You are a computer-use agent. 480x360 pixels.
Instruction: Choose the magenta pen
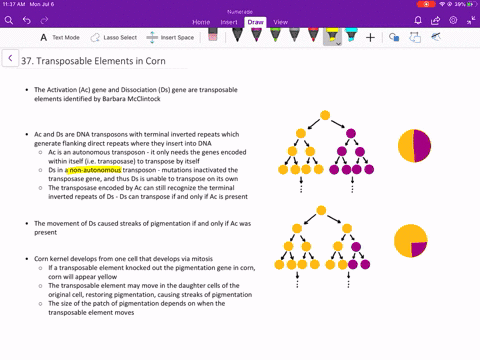point(256,35)
